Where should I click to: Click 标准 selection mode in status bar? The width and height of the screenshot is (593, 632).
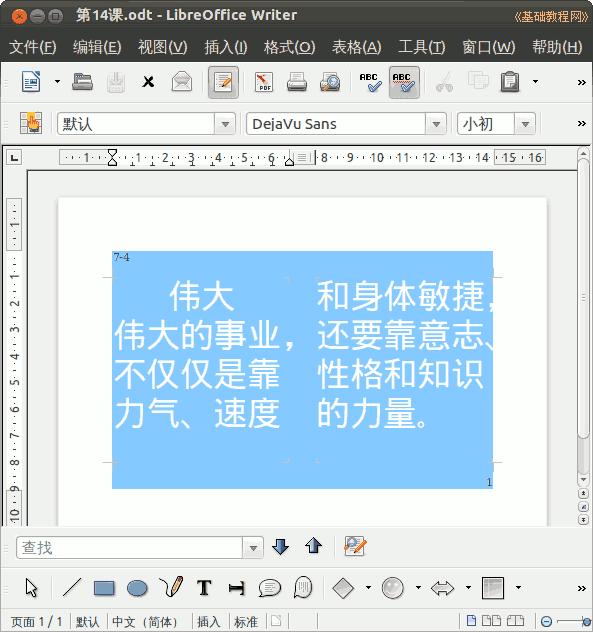(246, 622)
